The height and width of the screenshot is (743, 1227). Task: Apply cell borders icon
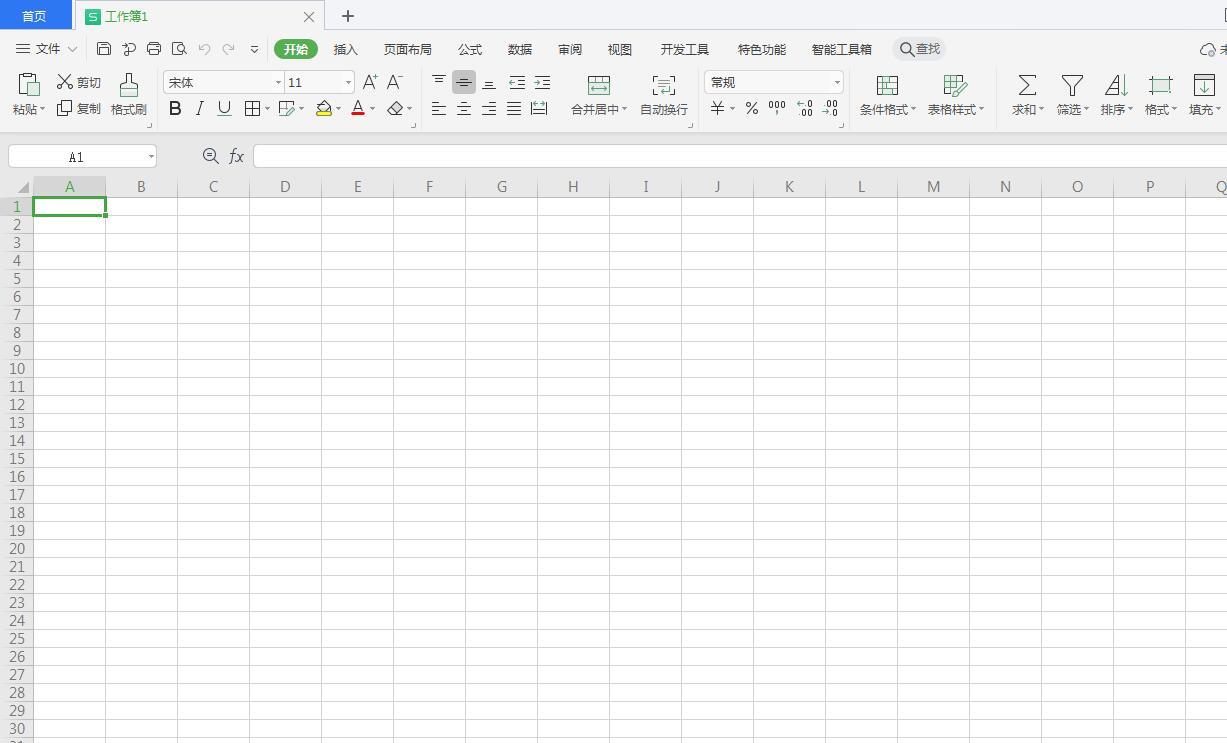[x=253, y=108]
